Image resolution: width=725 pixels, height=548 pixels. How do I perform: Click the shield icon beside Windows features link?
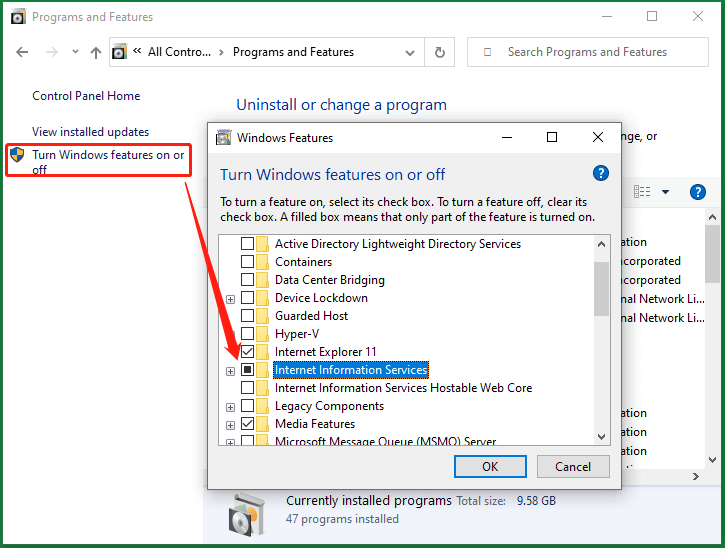[x=17, y=154]
